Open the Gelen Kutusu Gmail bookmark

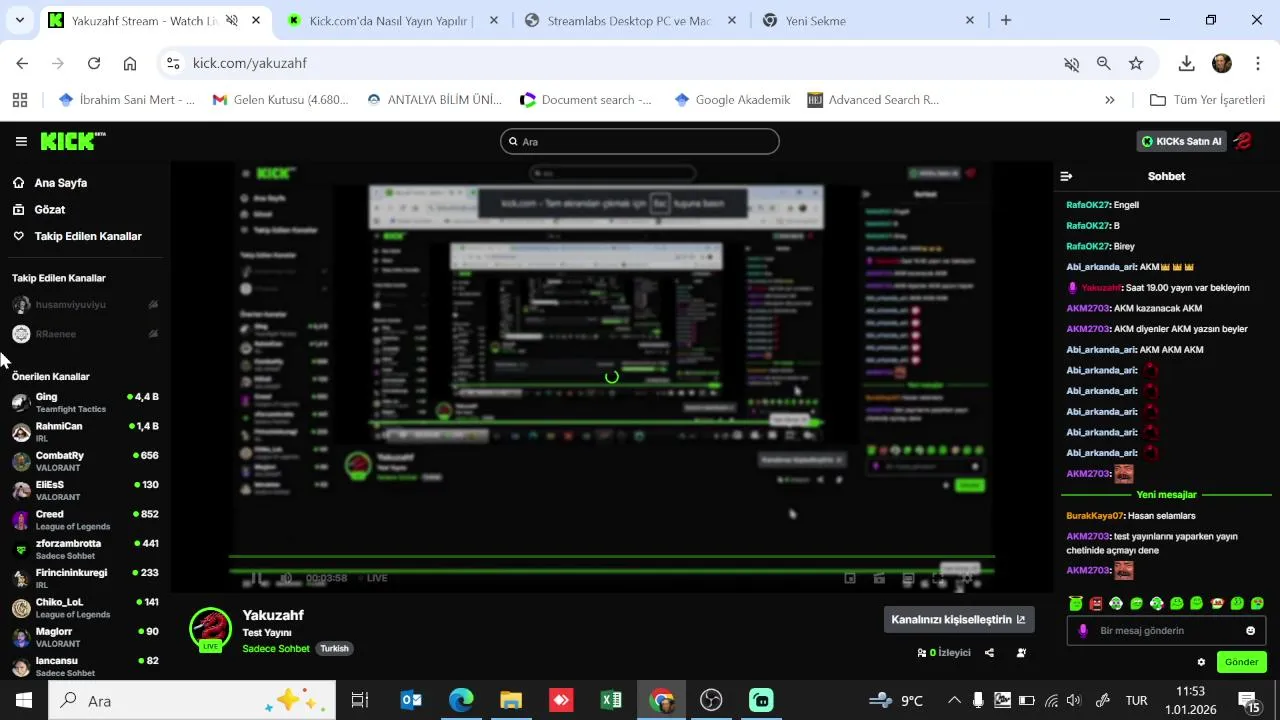(281, 99)
